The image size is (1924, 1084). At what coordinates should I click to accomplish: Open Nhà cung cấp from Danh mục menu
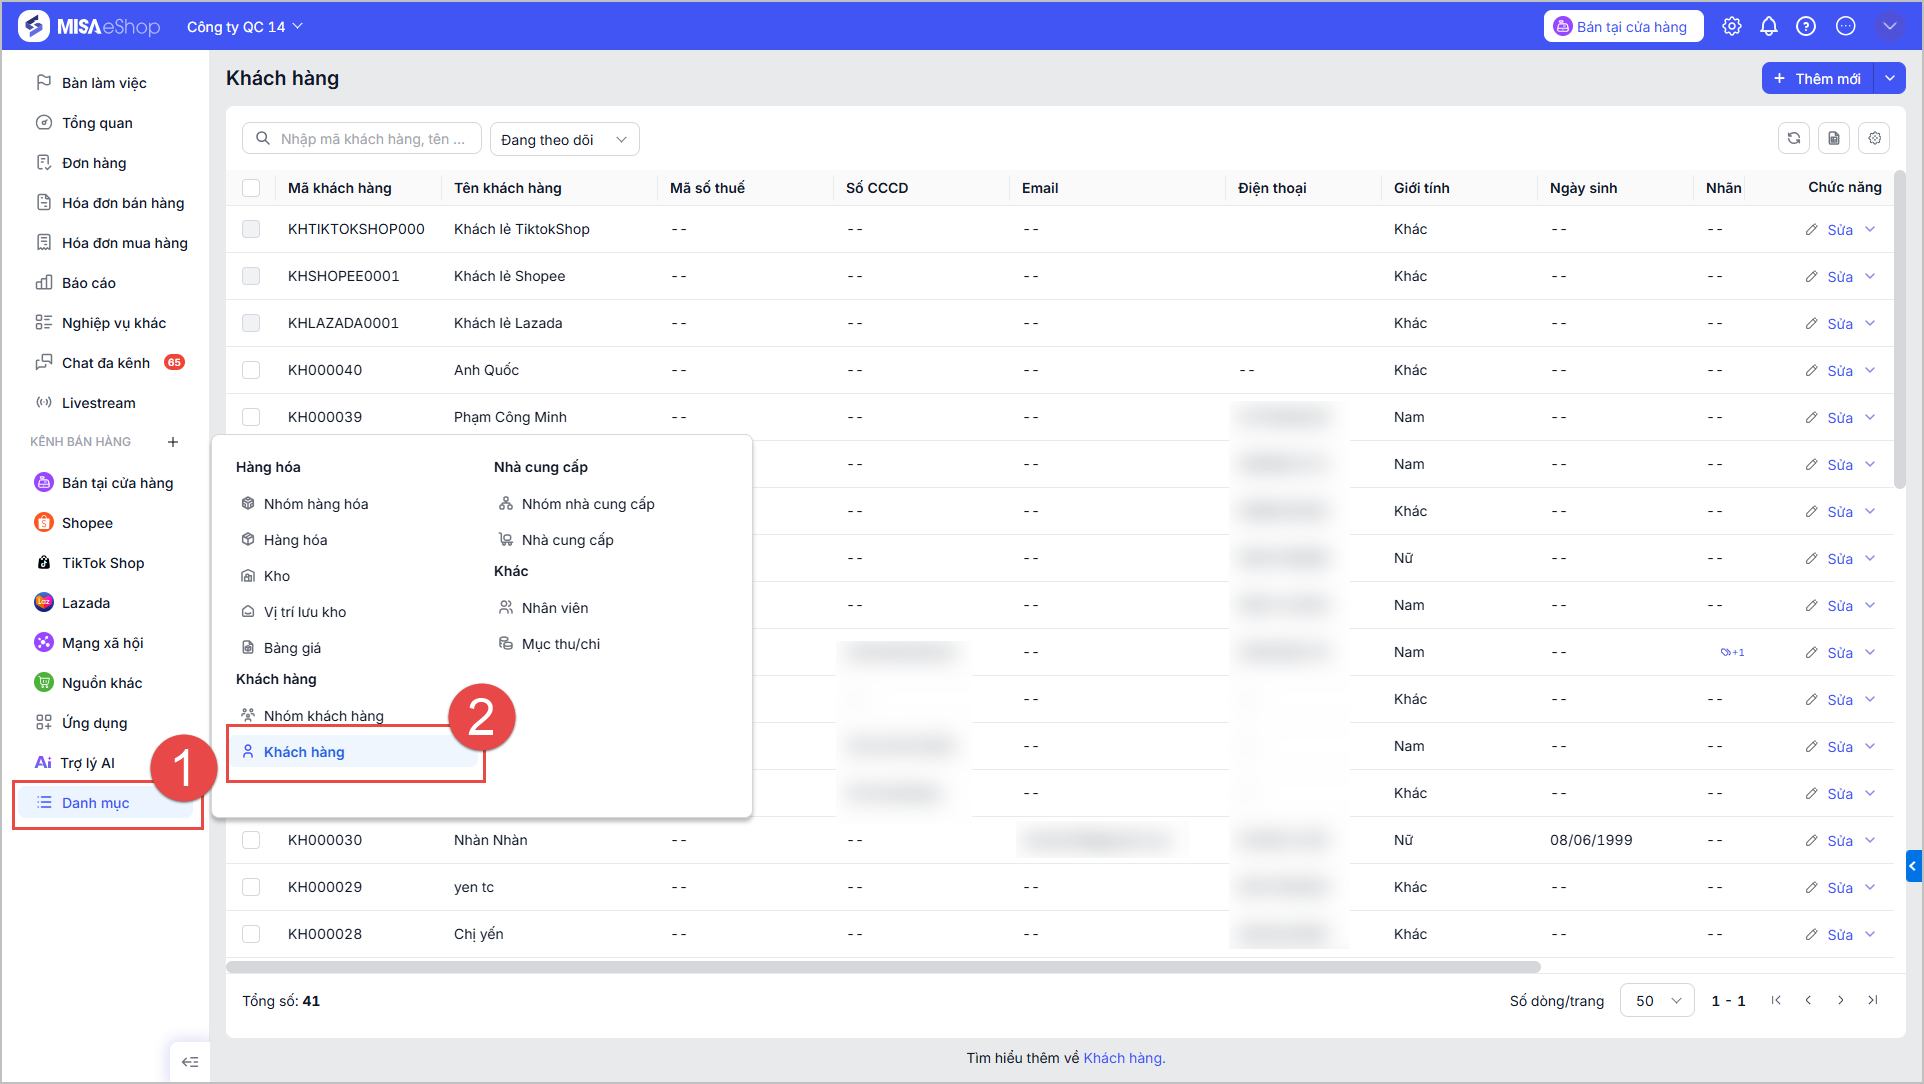[x=568, y=540]
